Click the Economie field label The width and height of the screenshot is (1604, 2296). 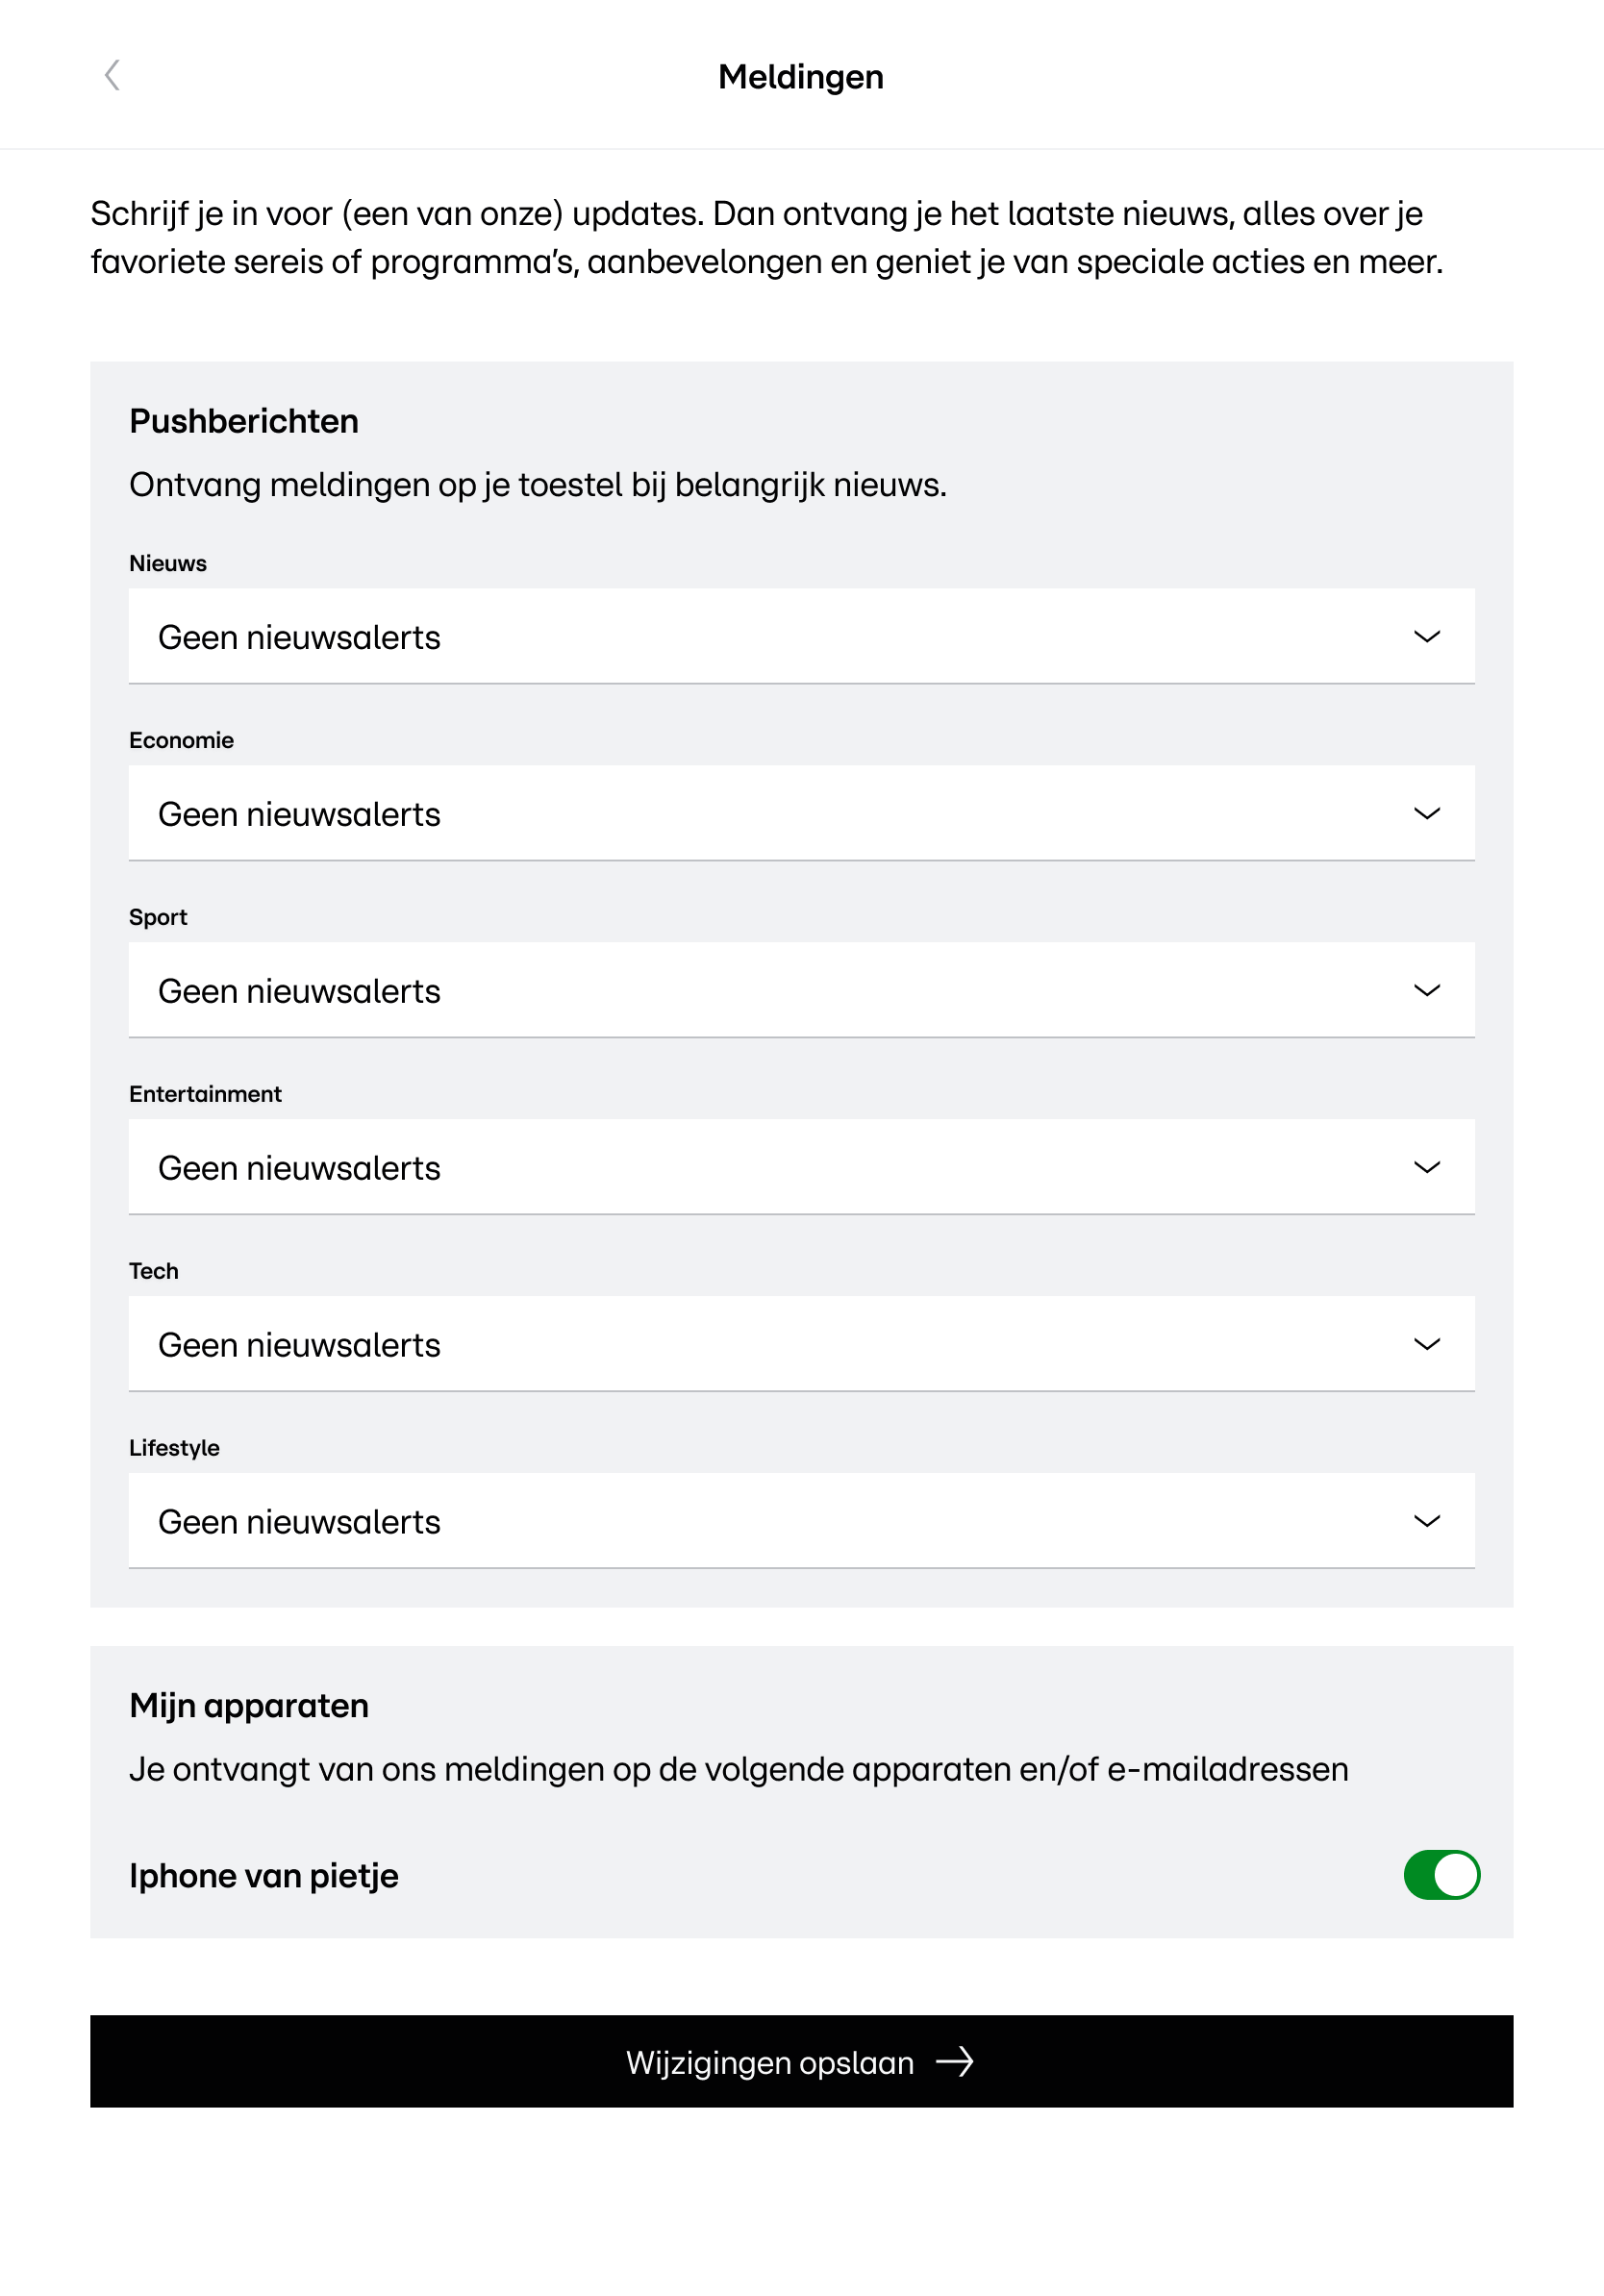point(181,741)
